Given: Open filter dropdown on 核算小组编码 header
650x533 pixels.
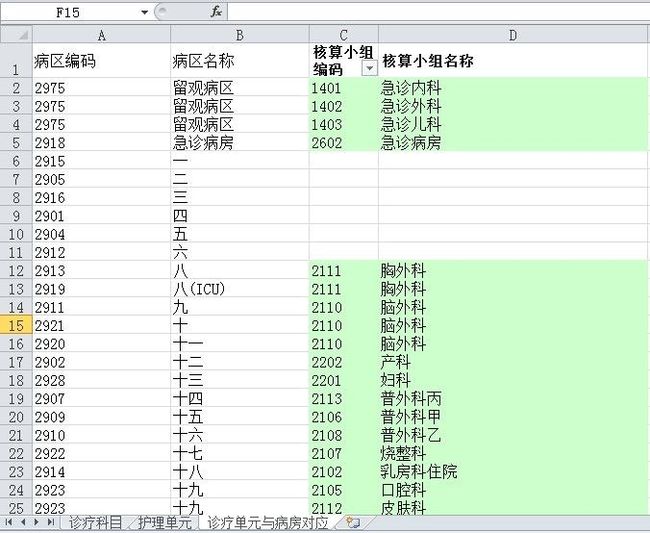Looking at the screenshot, I should tap(369, 68).
